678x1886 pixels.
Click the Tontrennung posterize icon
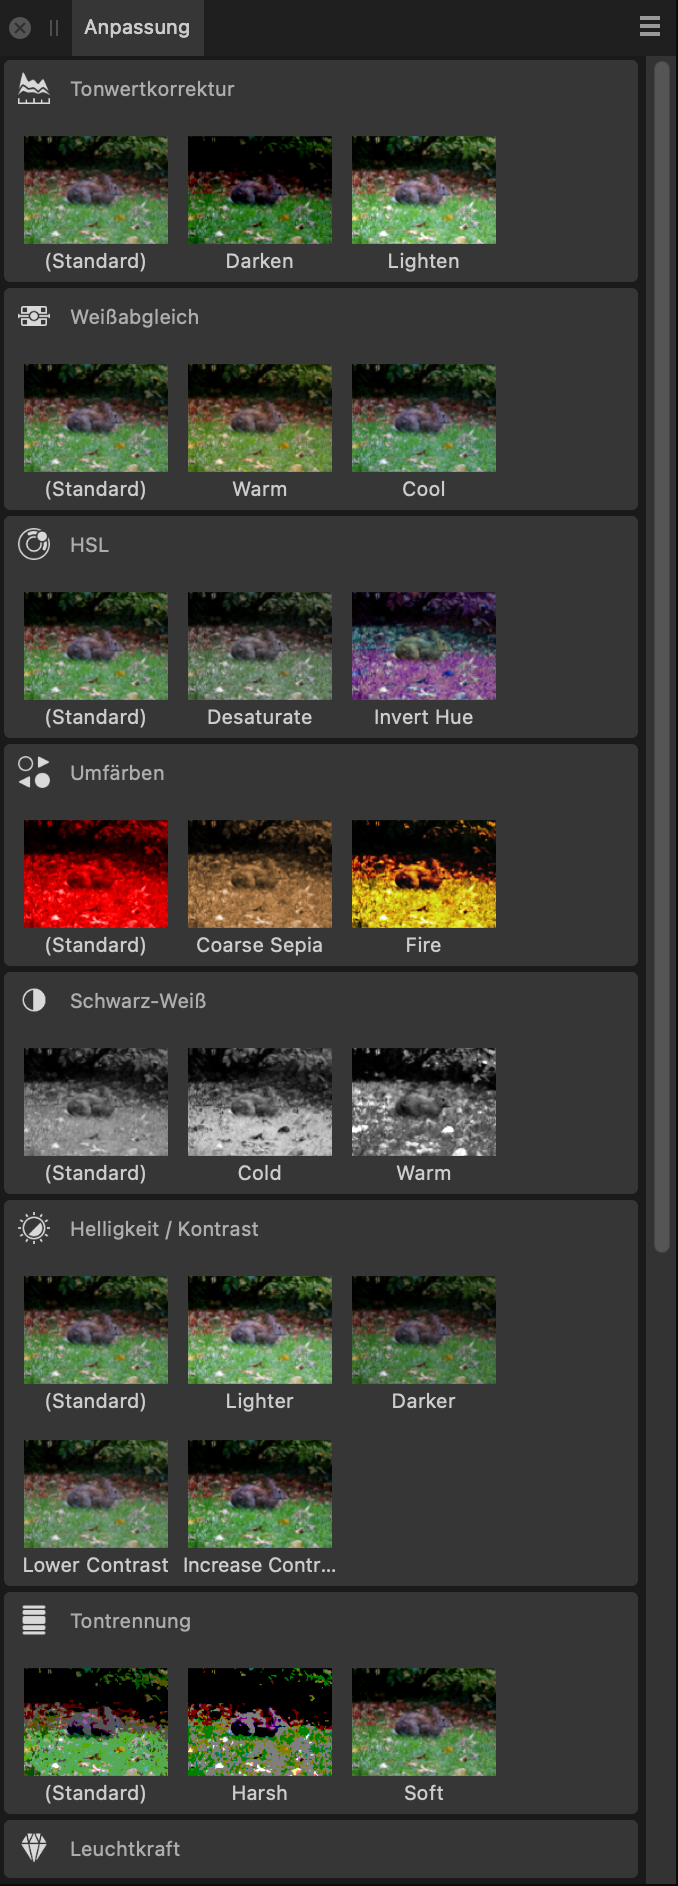coord(34,1620)
